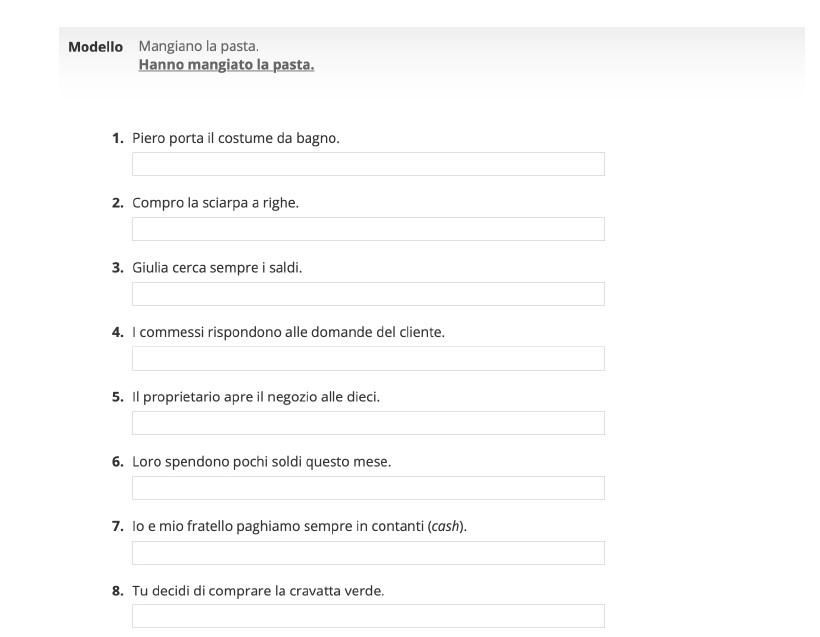Select the answer box for Giulia sentence
Screen dimensions: 820x637
368,294
